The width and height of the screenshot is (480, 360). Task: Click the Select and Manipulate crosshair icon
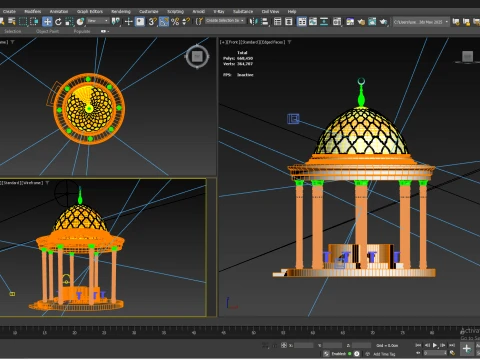[128, 22]
